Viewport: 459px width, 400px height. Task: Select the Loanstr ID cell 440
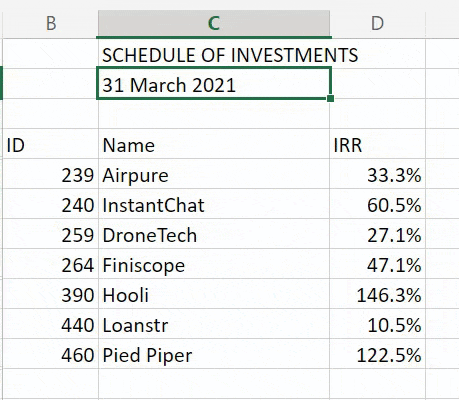(x=51, y=324)
